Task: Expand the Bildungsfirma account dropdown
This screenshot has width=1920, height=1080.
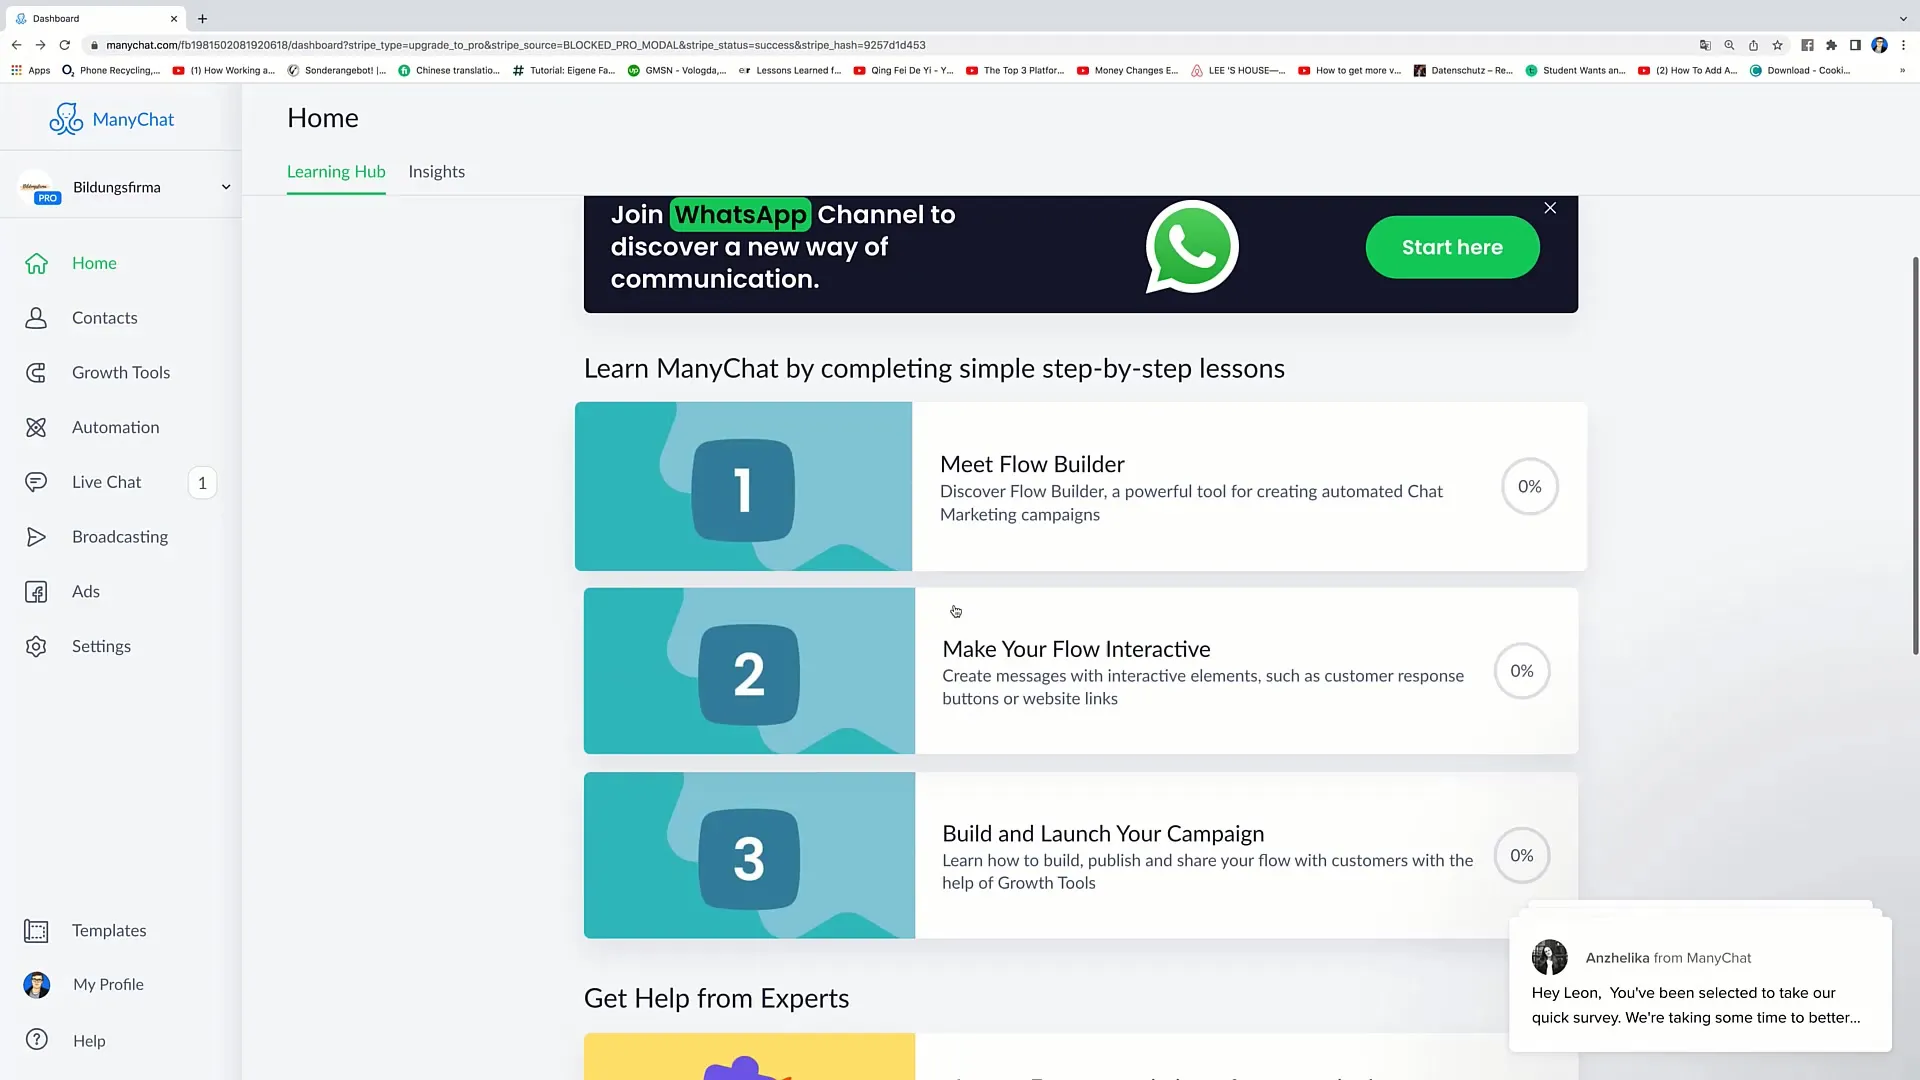Action: click(224, 186)
